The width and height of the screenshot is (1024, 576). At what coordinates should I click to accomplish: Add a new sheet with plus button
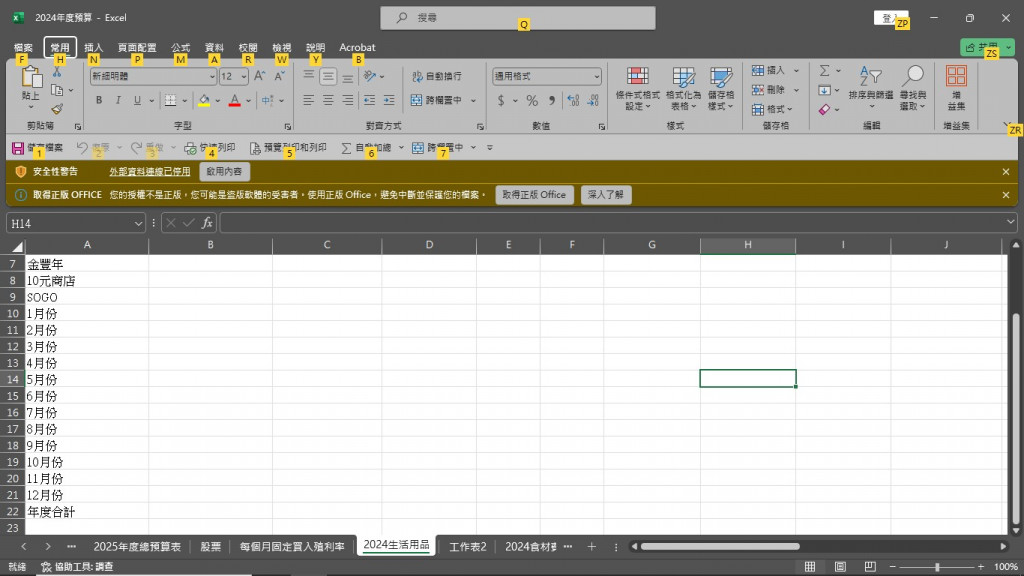[x=592, y=547]
